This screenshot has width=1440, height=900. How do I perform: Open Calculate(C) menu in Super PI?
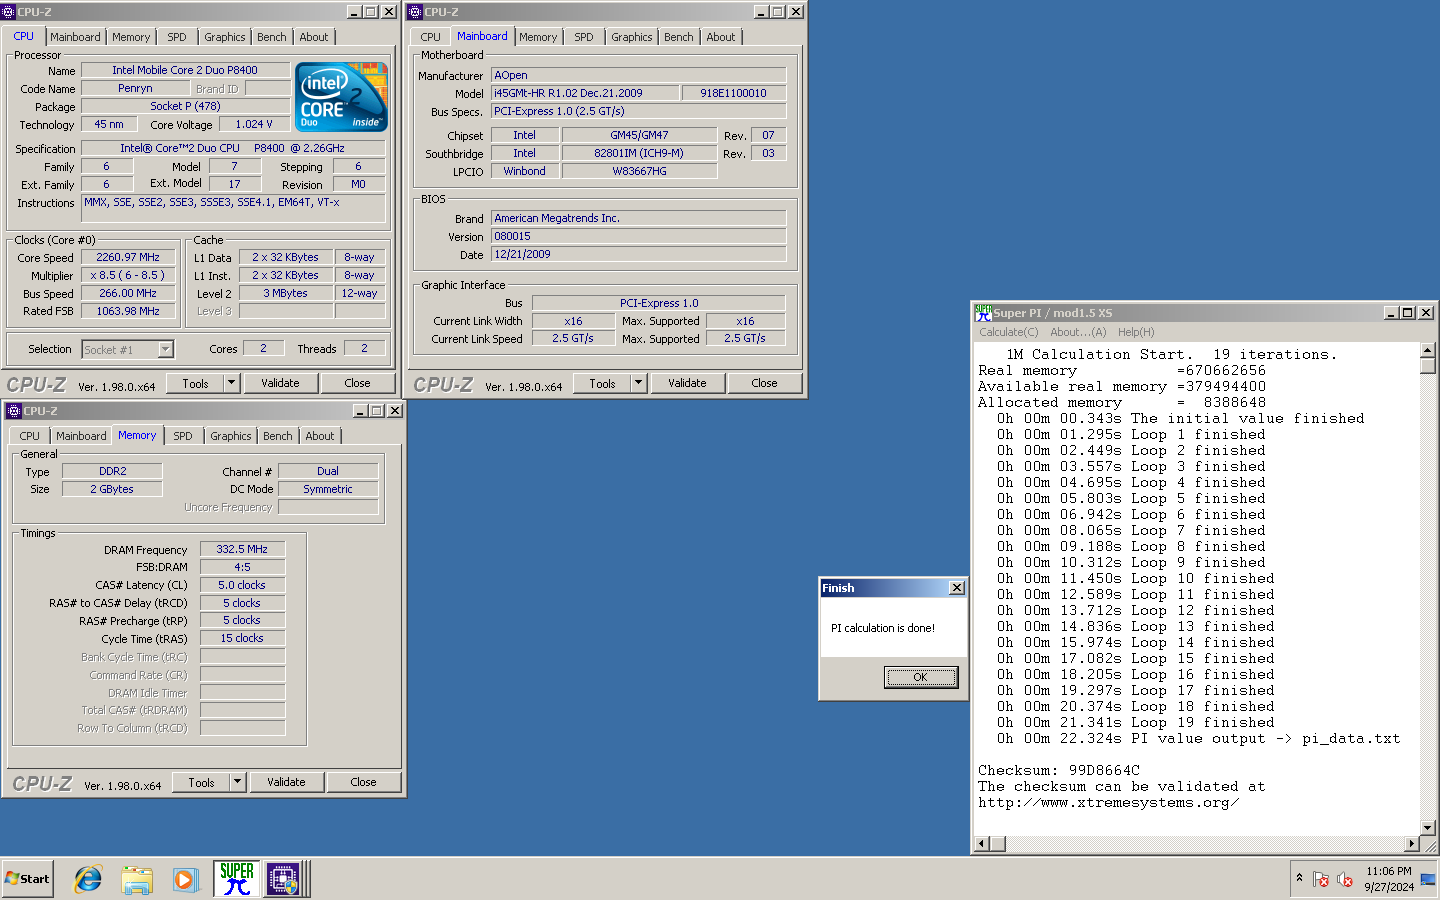(1009, 332)
